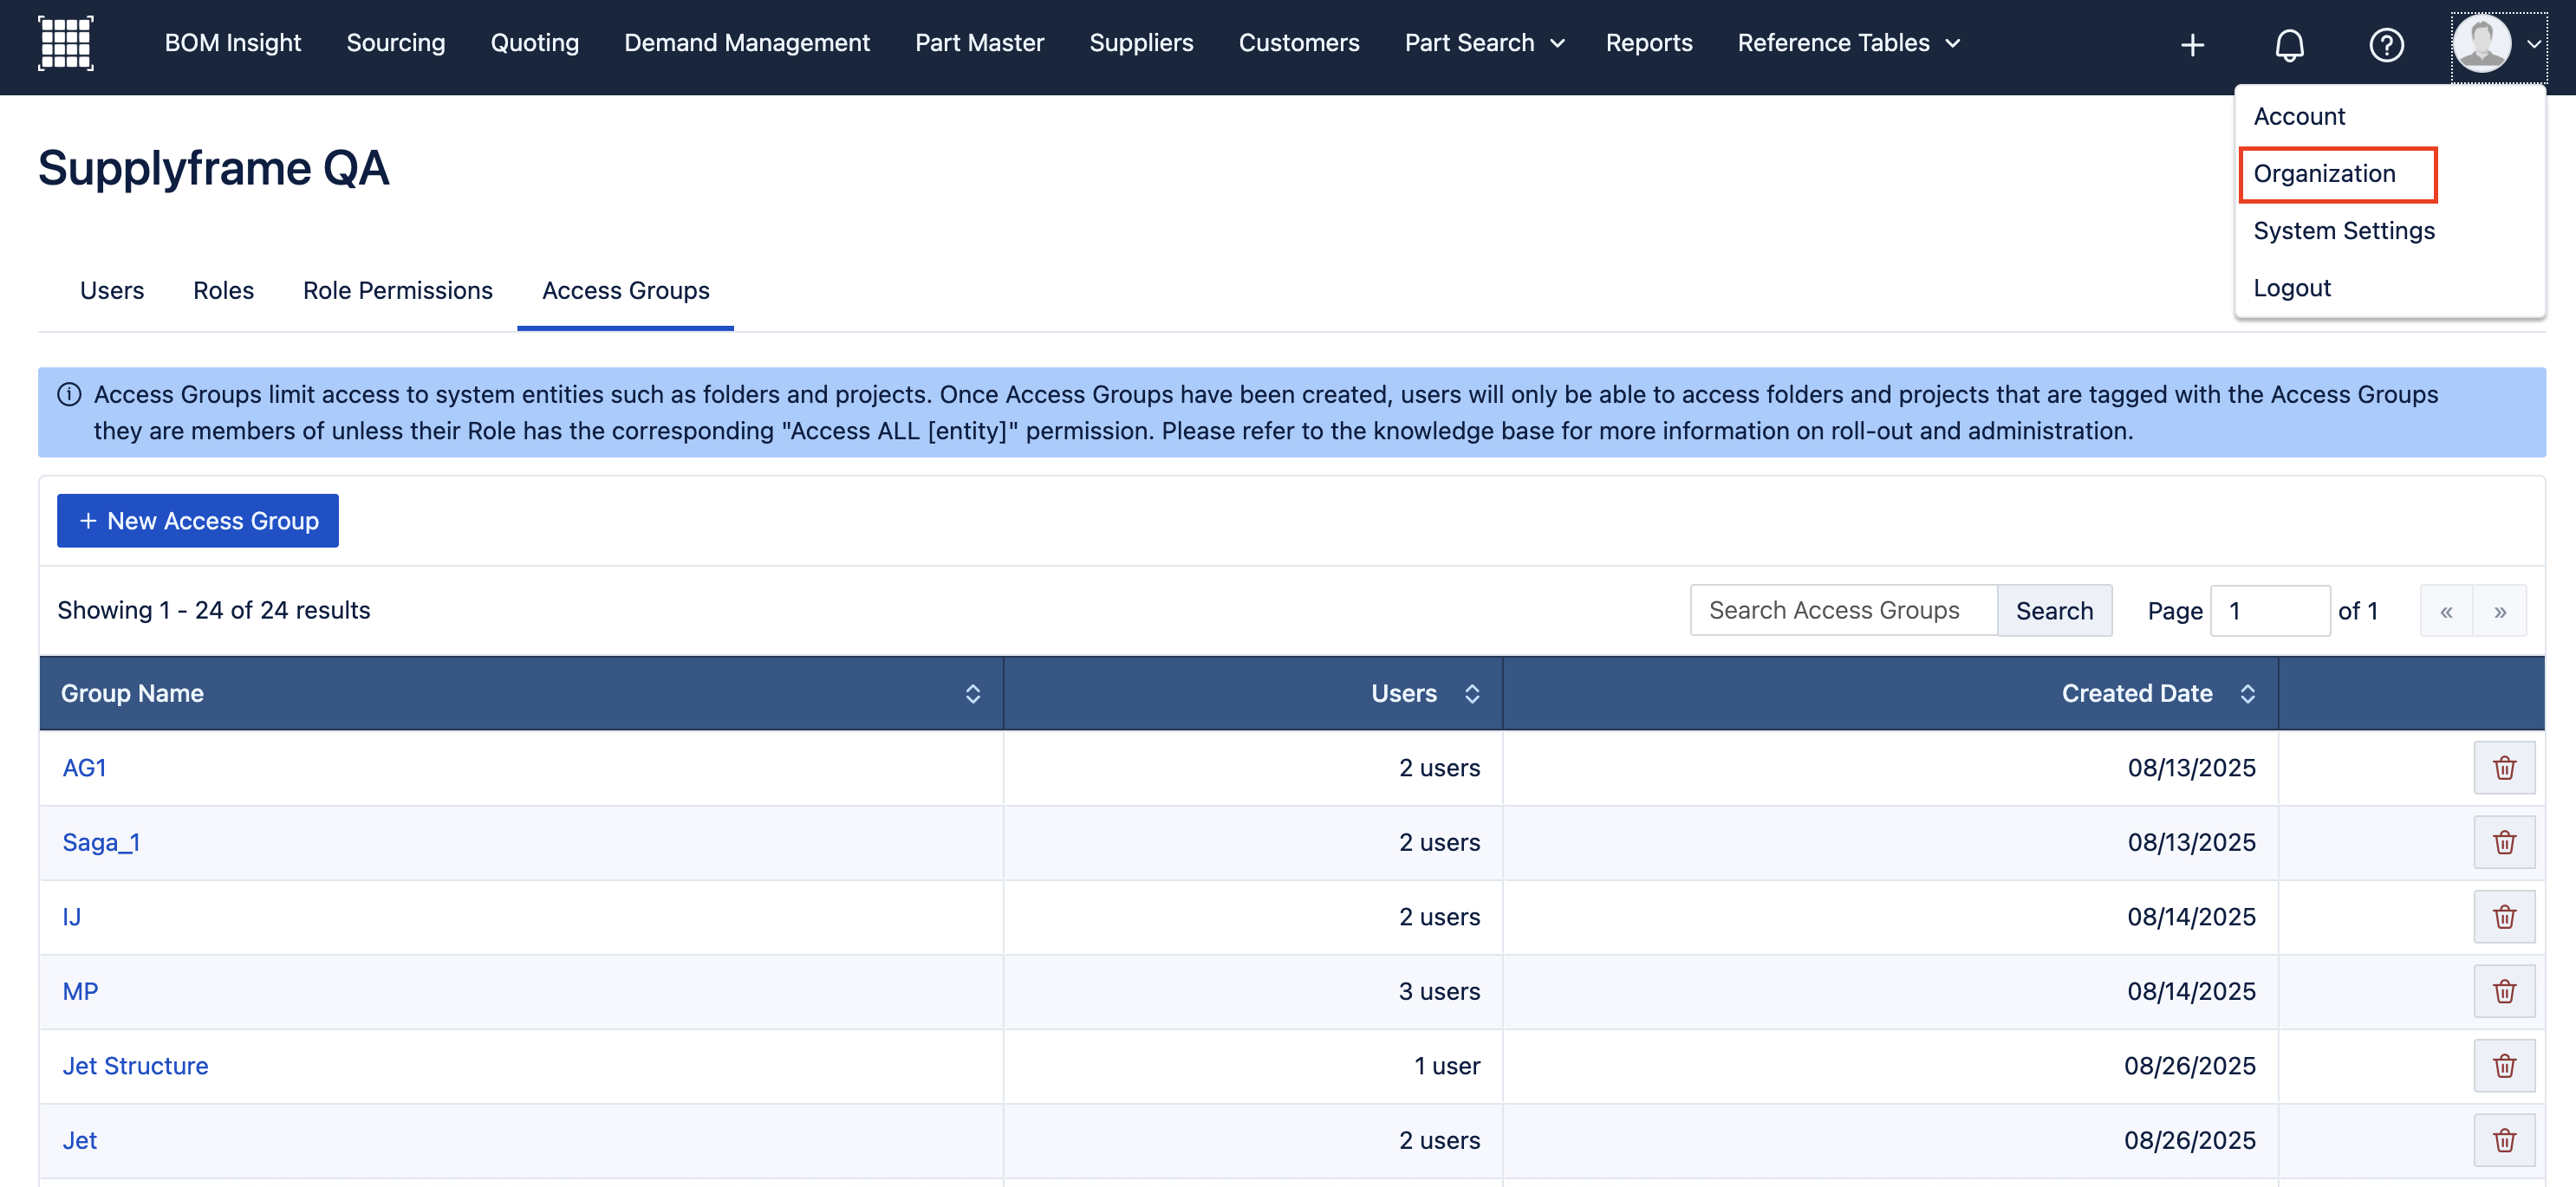The width and height of the screenshot is (2576, 1187).
Task: Click the info icon in the blue banner
Action: pyautogui.click(x=69, y=394)
